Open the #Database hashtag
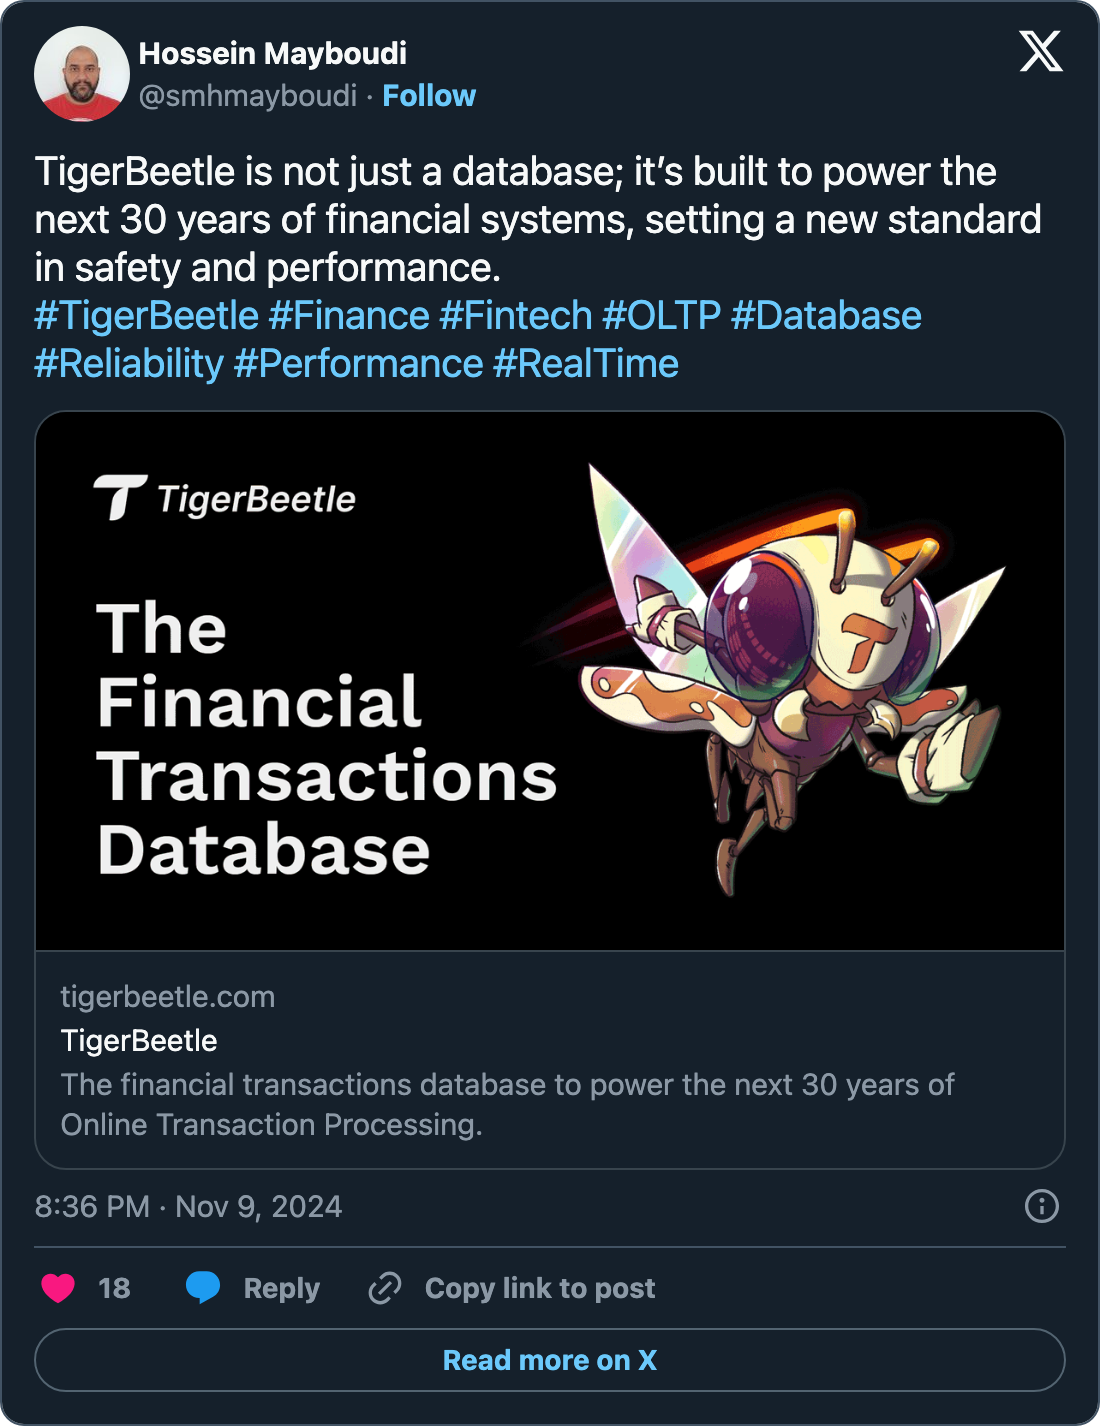 [x=826, y=316]
